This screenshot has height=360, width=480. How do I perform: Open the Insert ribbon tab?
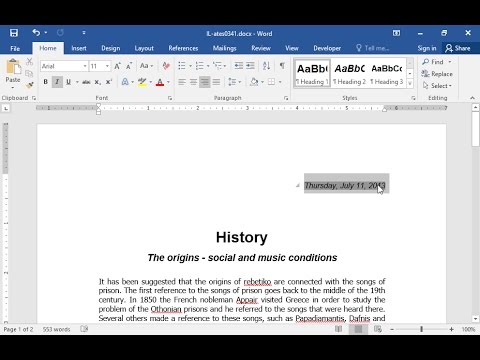click(x=79, y=48)
